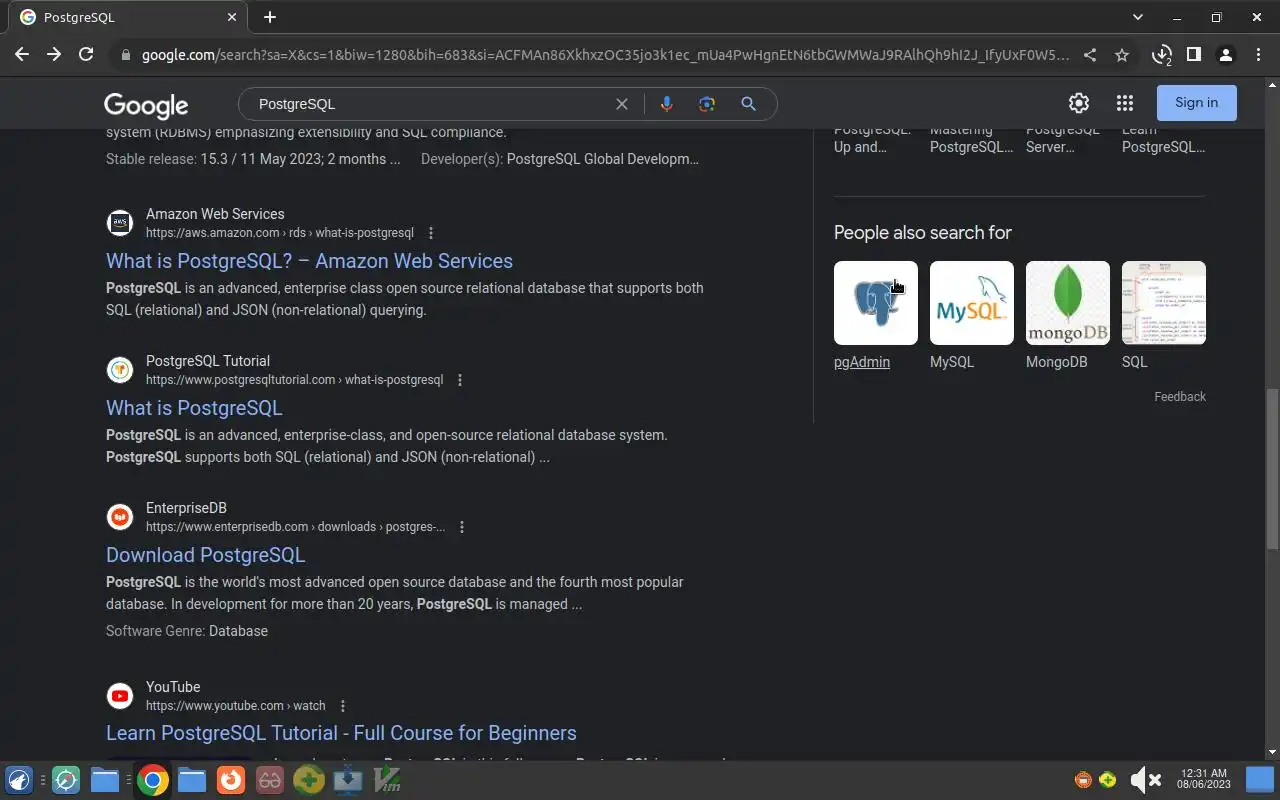Close the PostgreSQL tab

click(x=232, y=17)
